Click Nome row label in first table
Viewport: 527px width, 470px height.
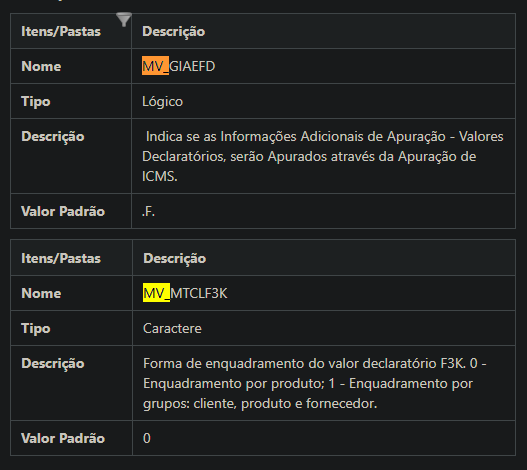(x=41, y=66)
